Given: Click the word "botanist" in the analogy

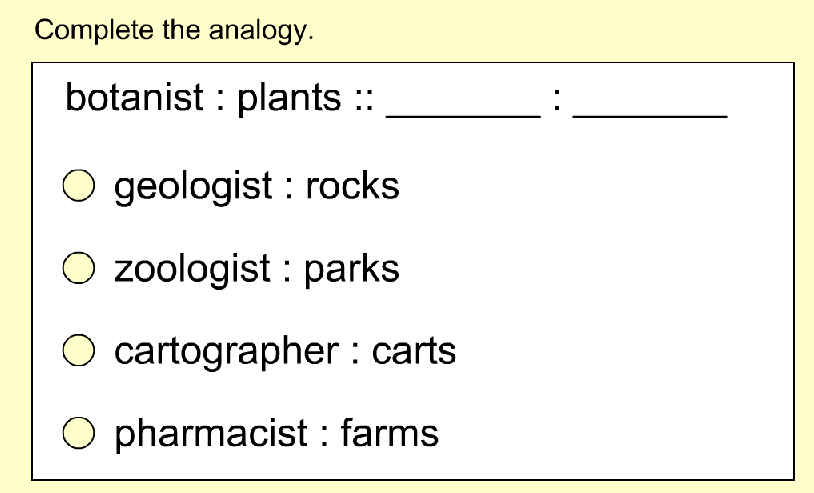Looking at the screenshot, I should click(x=134, y=97).
